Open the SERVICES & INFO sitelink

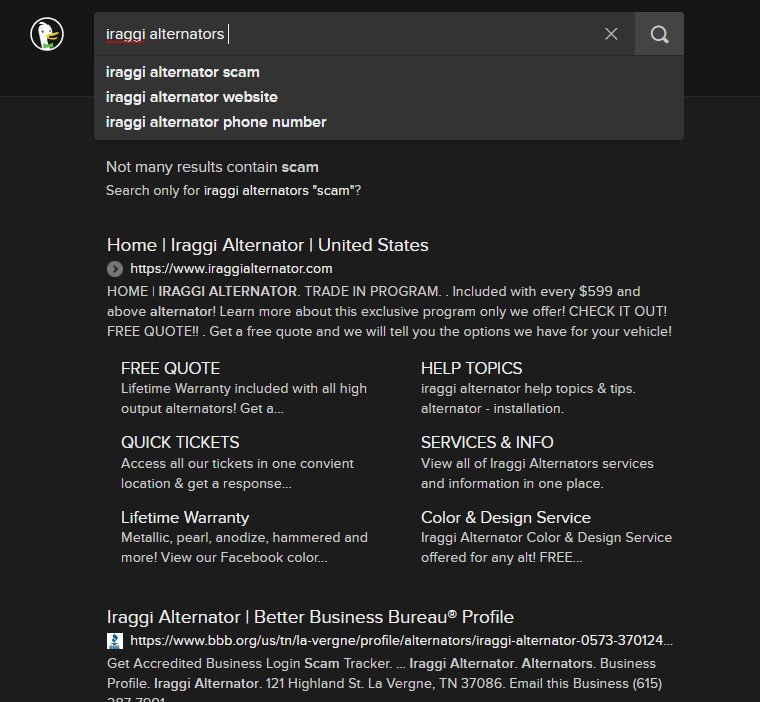[x=487, y=442]
